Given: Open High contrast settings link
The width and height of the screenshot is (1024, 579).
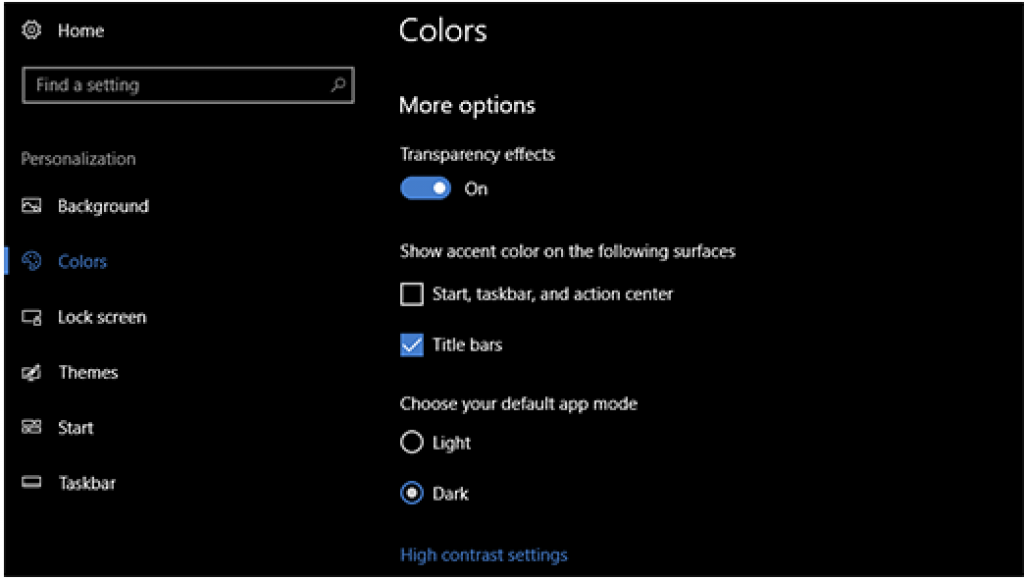Looking at the screenshot, I should [x=483, y=555].
